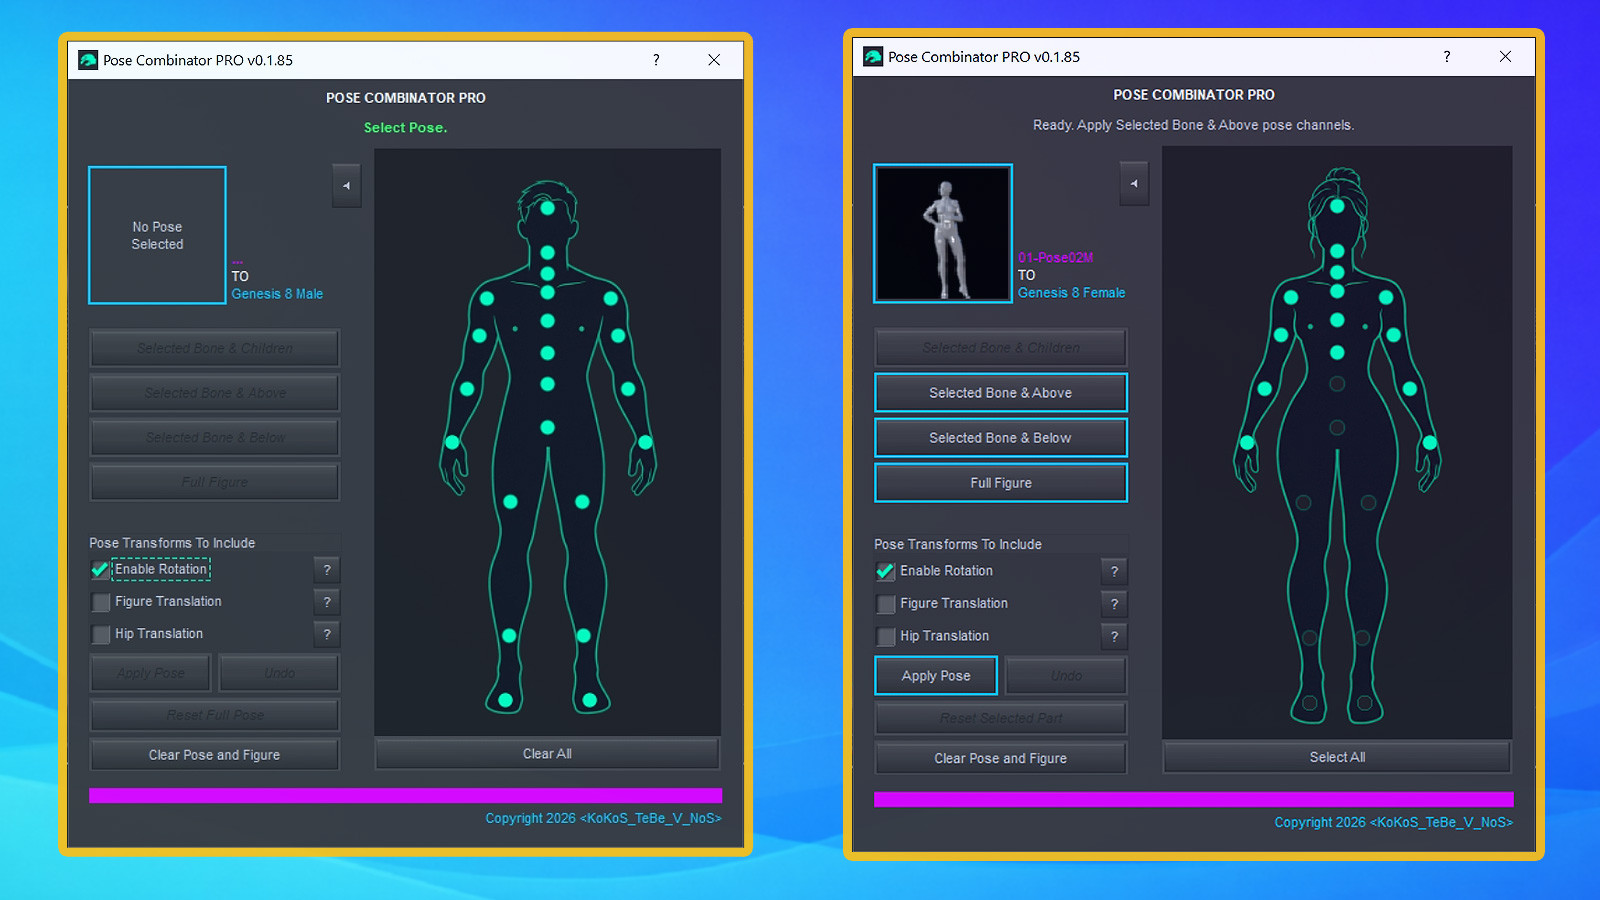
Task: Click Apply Pose button
Action: [x=936, y=676]
